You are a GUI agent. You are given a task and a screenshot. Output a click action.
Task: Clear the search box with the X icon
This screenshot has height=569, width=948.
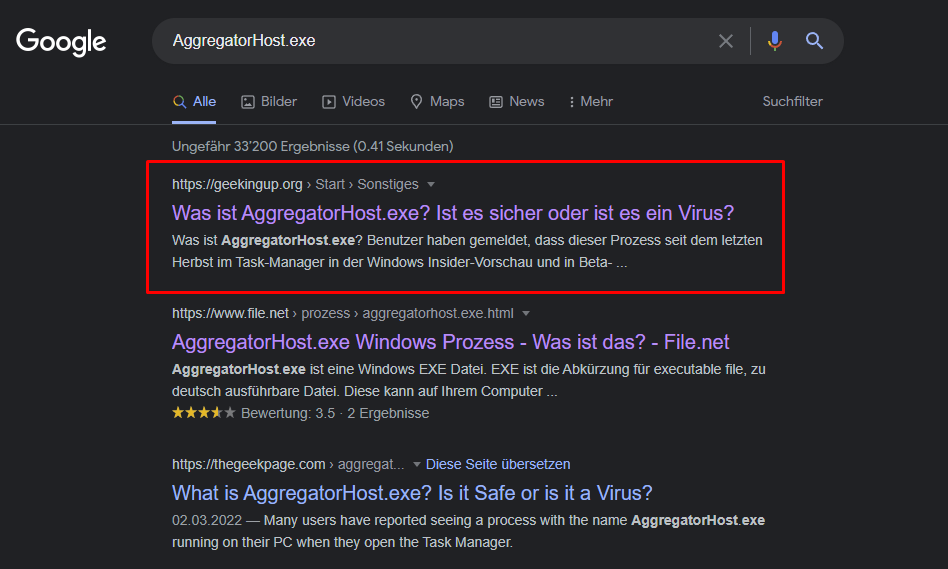(x=726, y=41)
